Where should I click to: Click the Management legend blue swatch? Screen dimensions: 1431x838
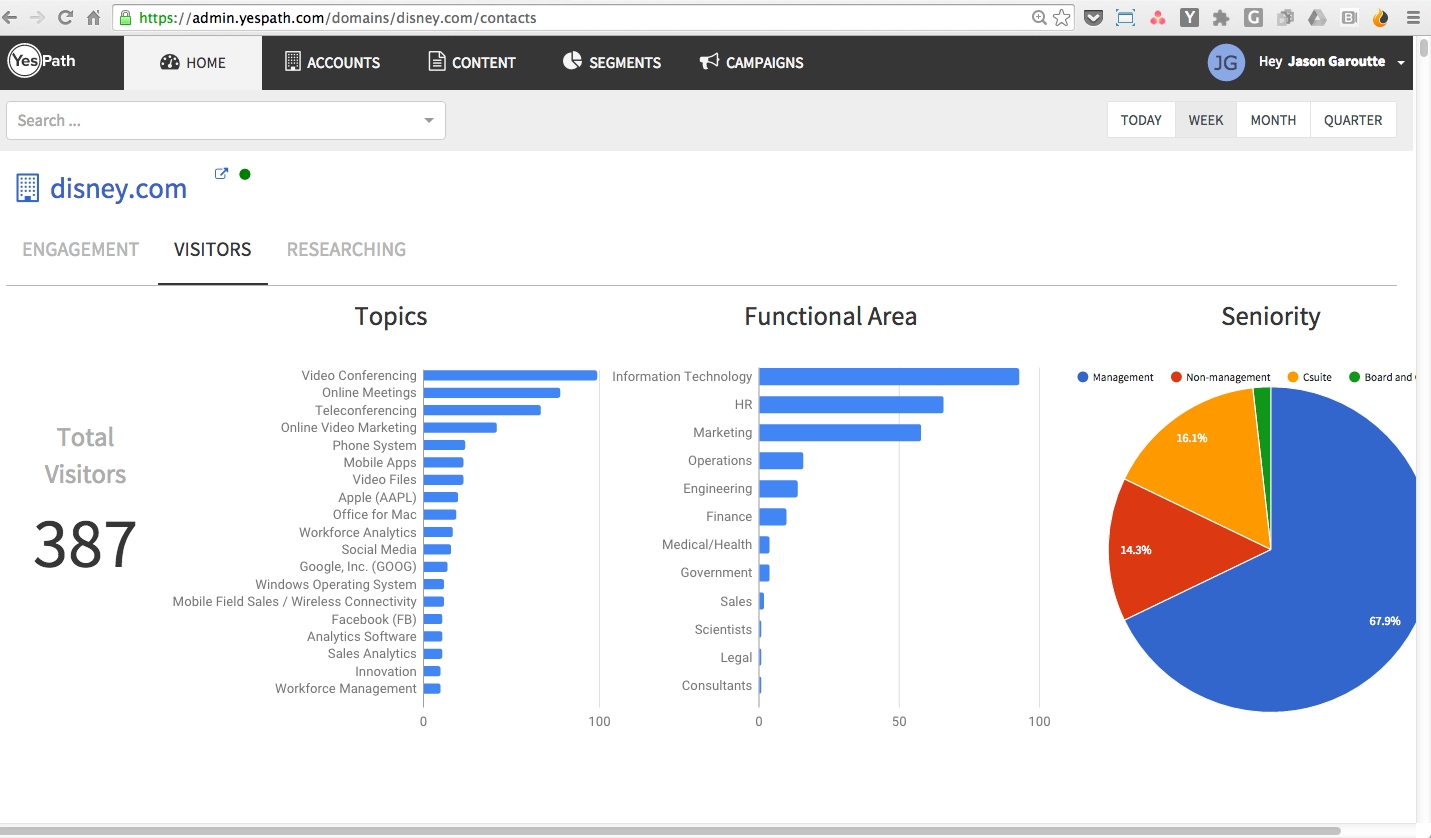(x=1083, y=377)
